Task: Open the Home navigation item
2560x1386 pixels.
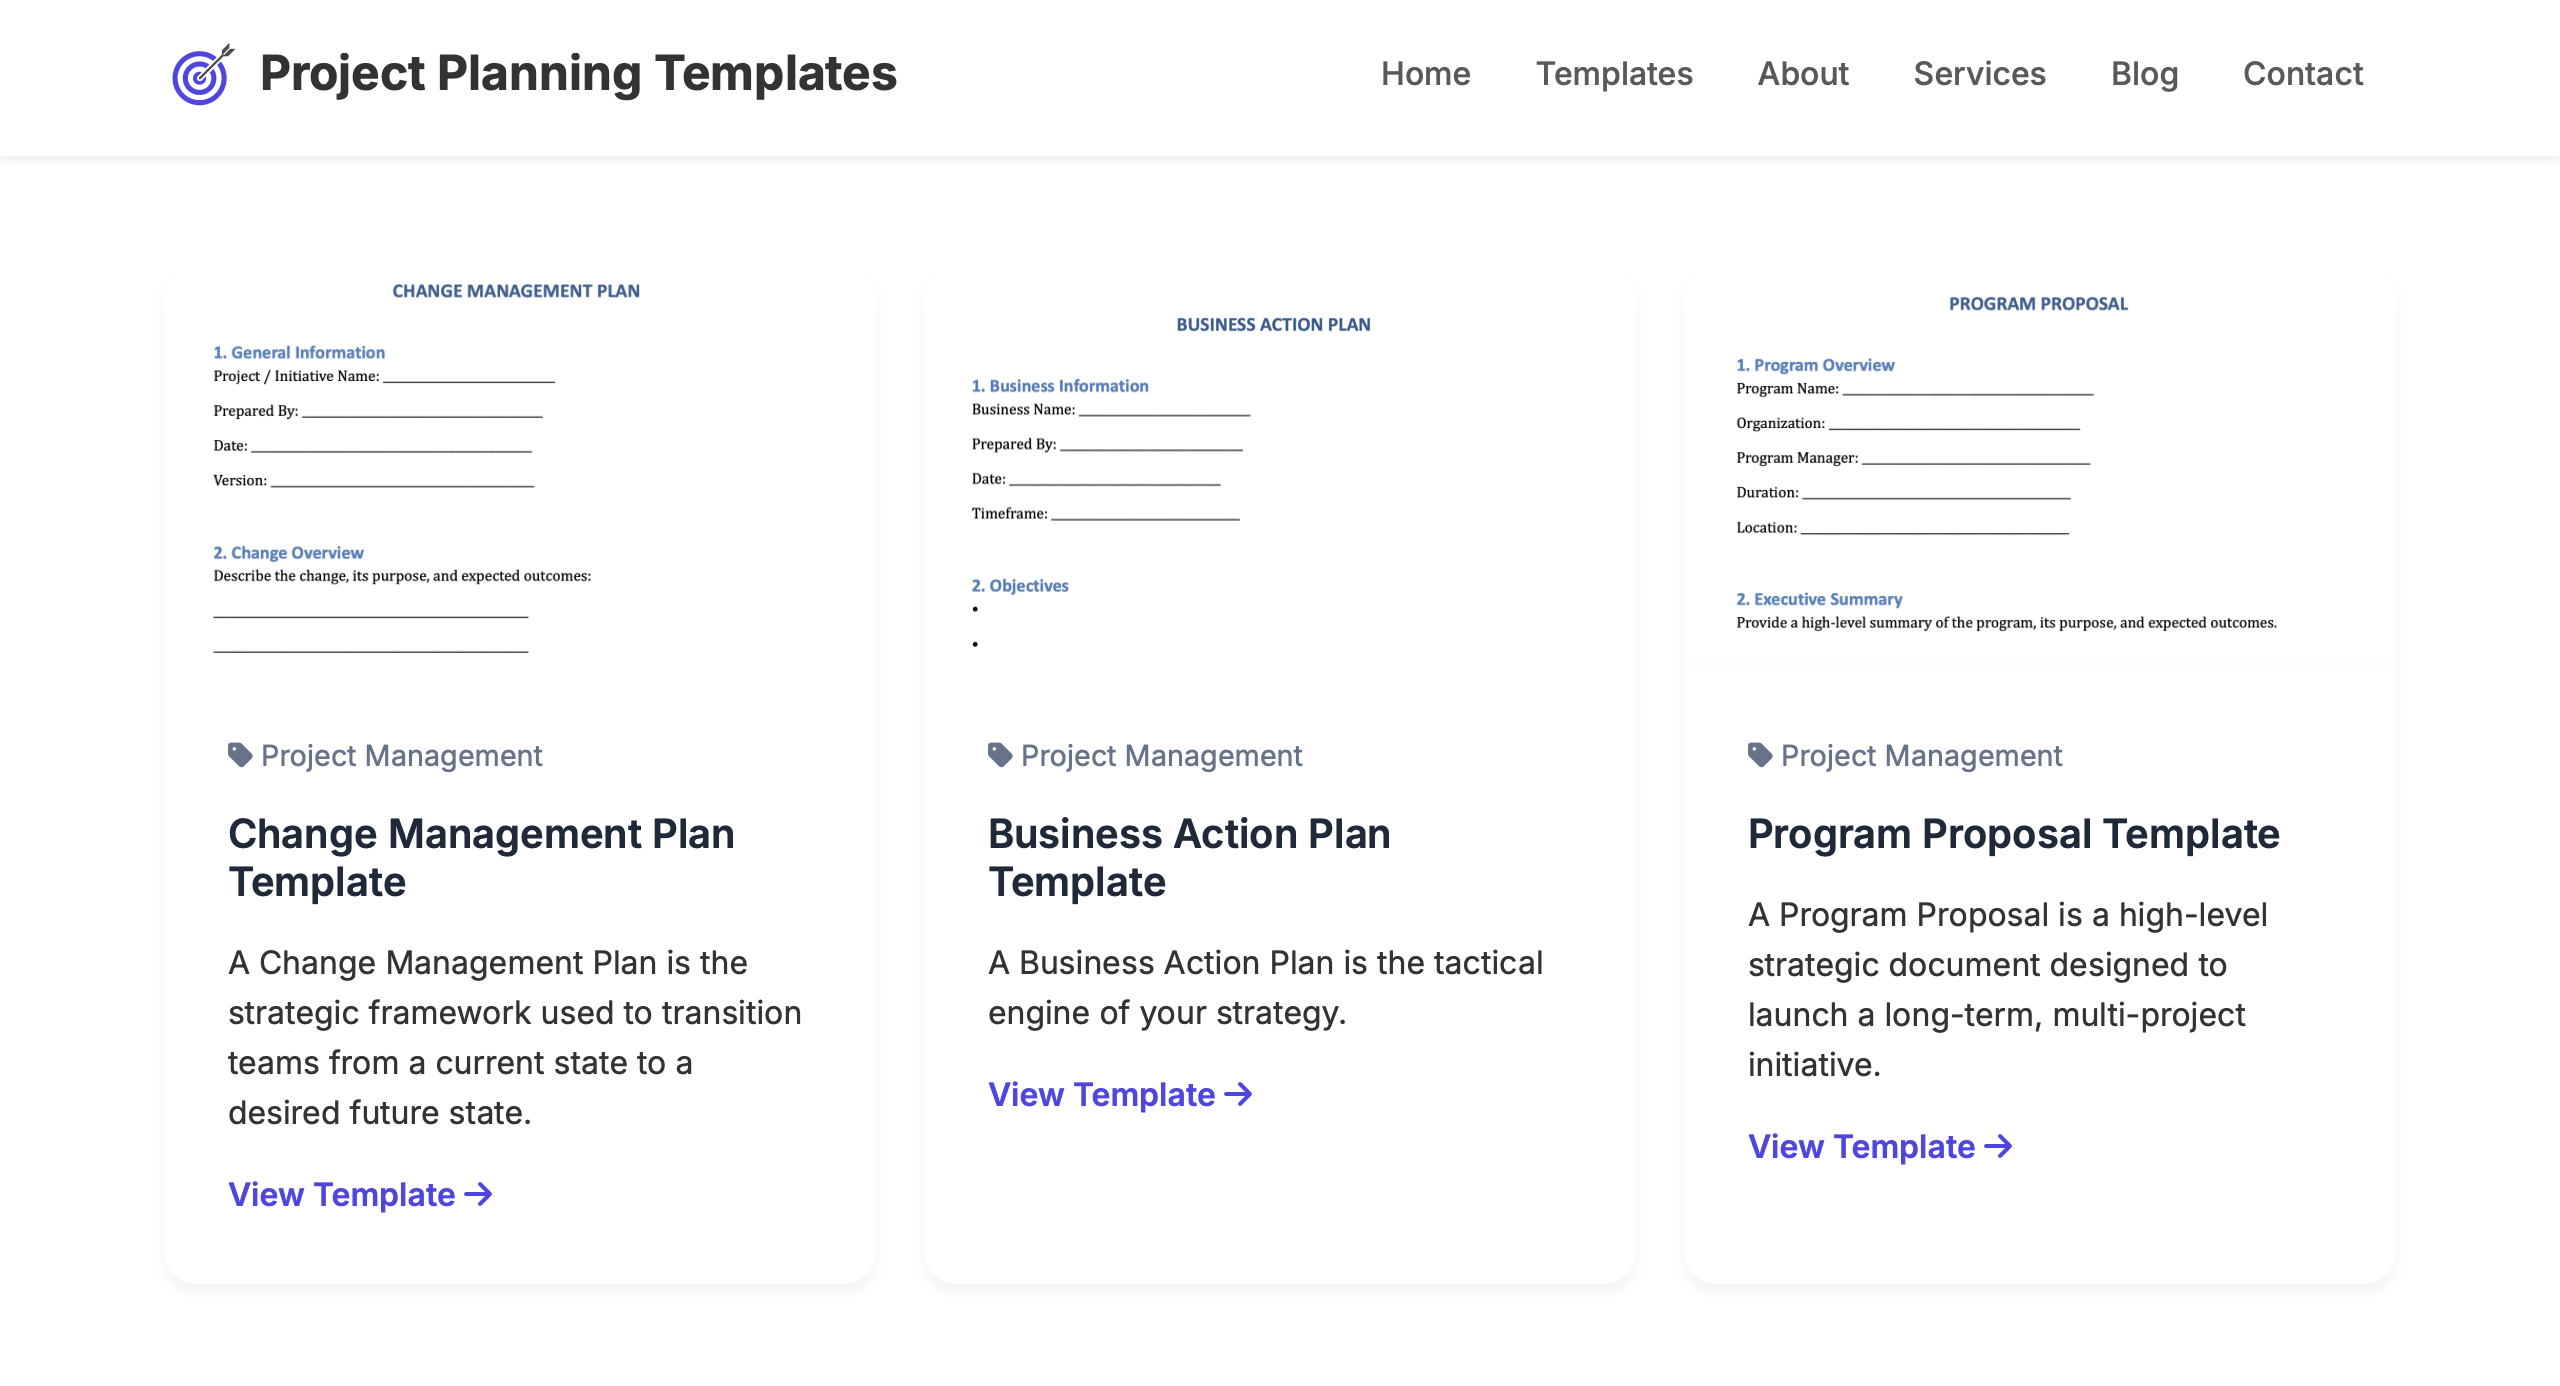Action: pos(1424,73)
